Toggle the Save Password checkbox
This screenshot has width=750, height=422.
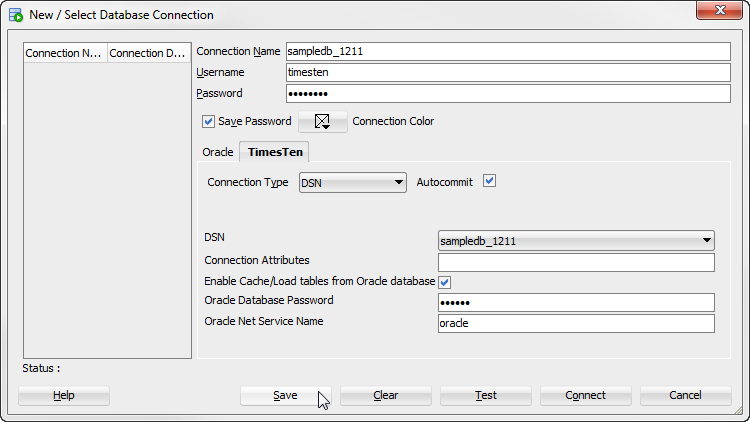coord(208,122)
